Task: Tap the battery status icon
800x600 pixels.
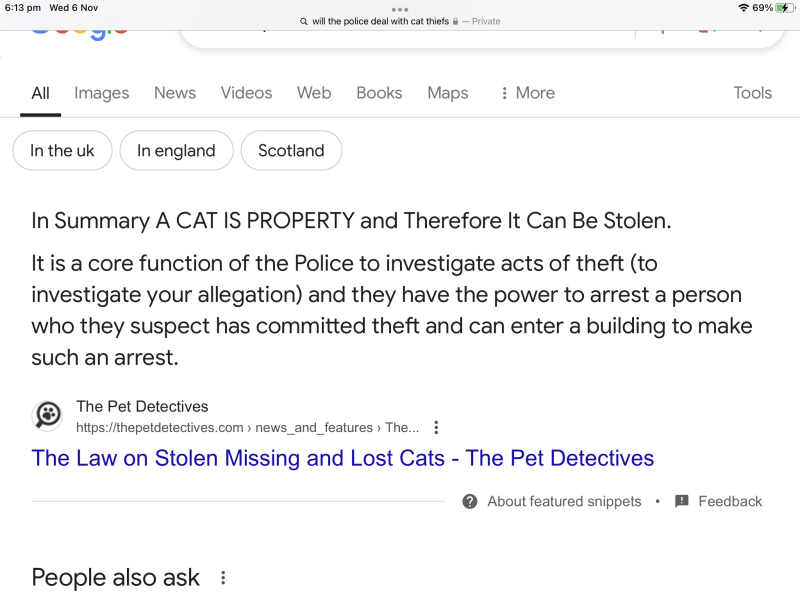Action: click(785, 8)
